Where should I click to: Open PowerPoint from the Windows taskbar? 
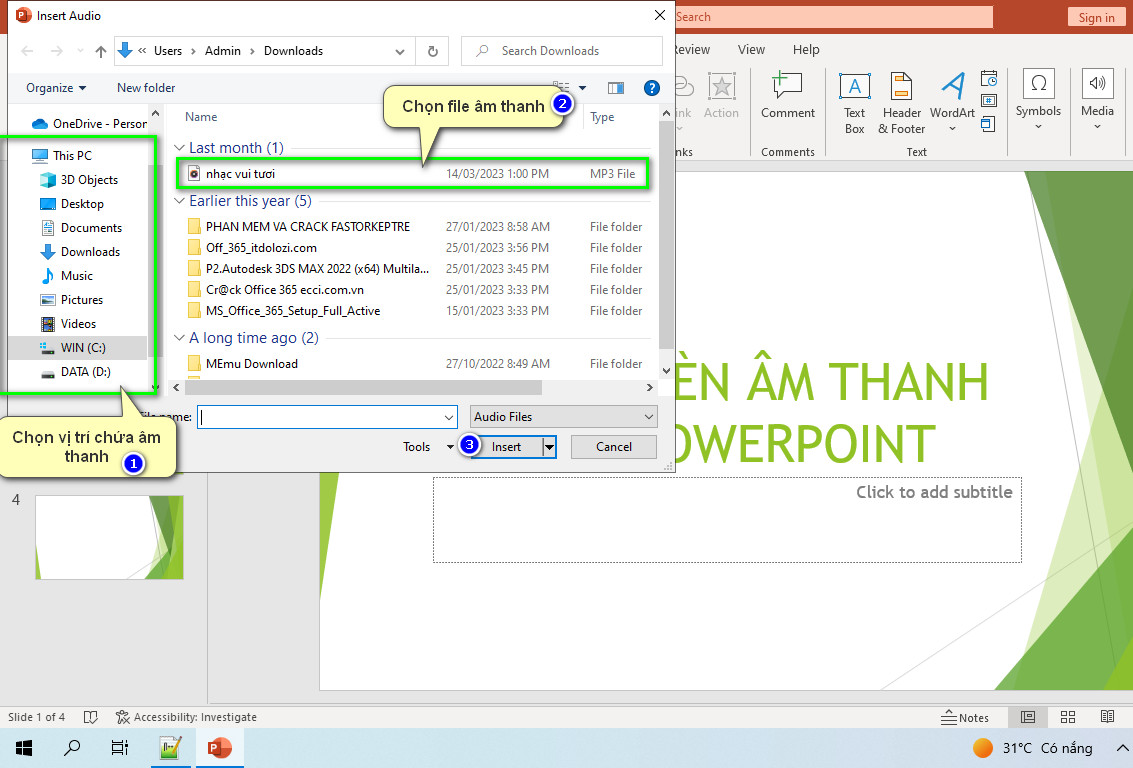[219, 748]
